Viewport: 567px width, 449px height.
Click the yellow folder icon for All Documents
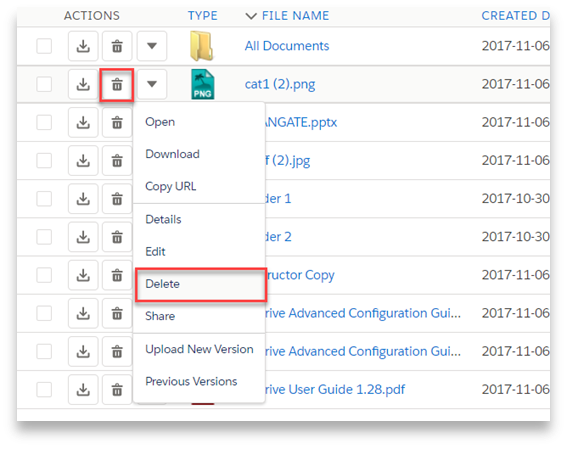(201, 46)
